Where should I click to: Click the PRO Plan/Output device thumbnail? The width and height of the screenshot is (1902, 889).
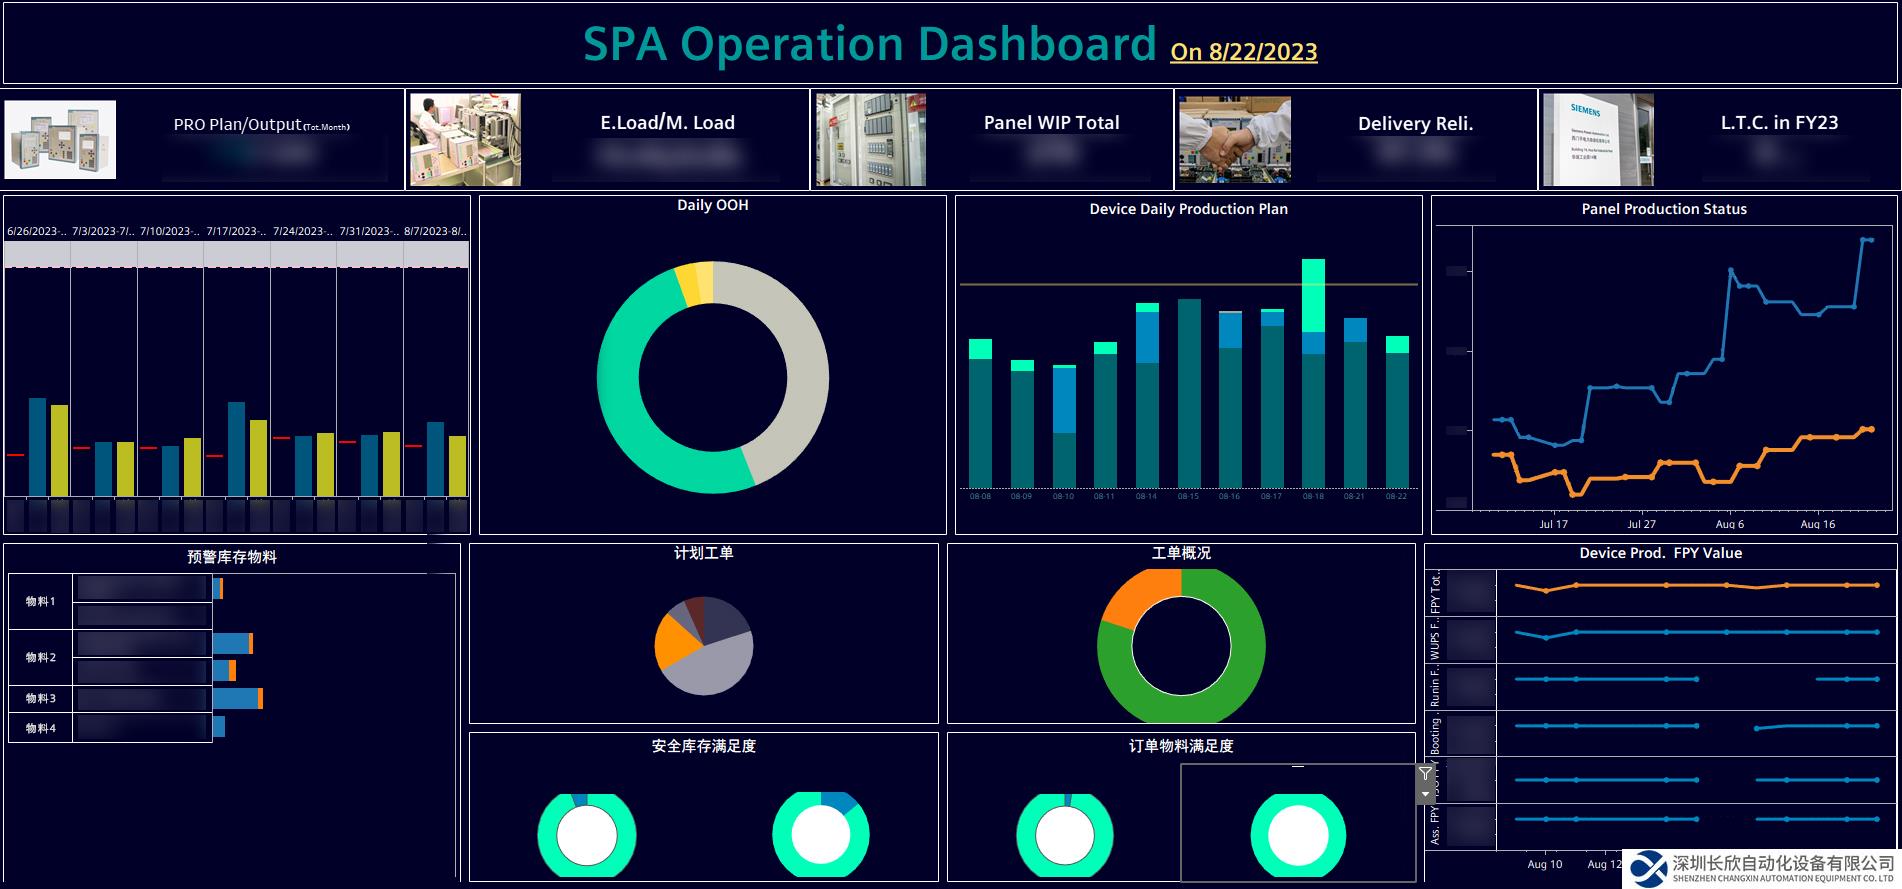(x=61, y=140)
